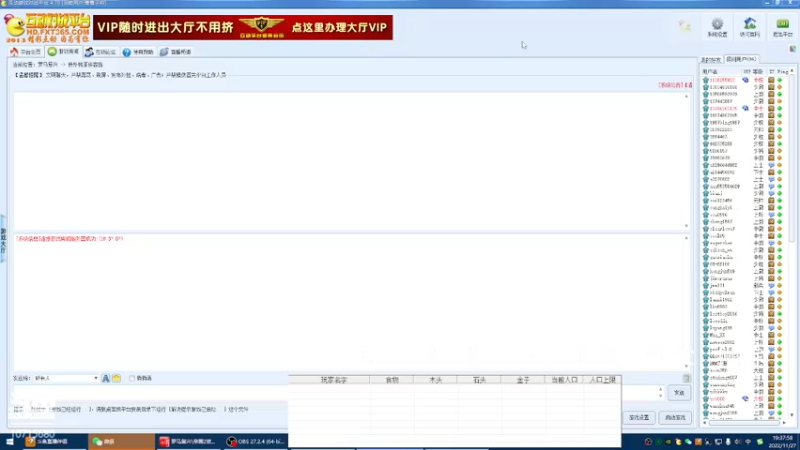Click the user list horizontal scrollbar
The width and height of the screenshot is (800, 450).
click(744, 422)
